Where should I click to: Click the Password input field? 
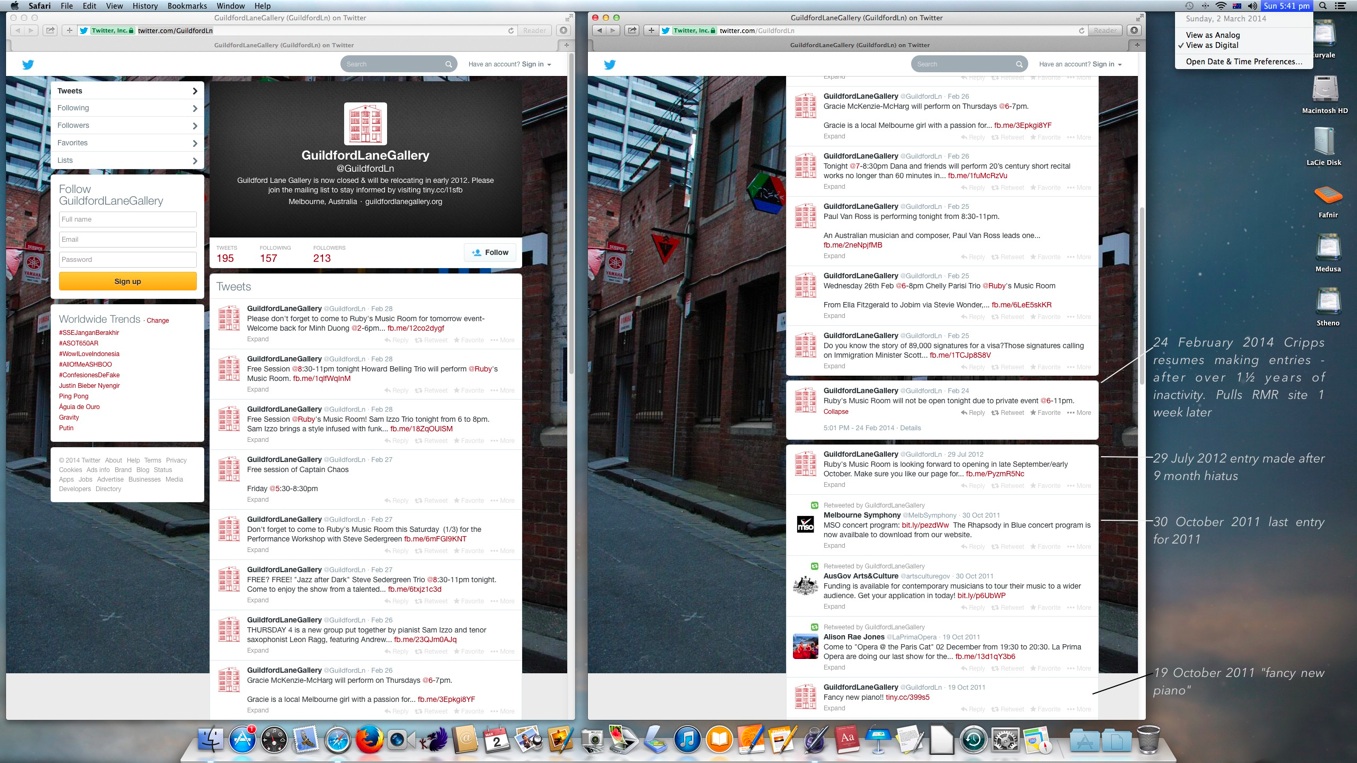128,259
